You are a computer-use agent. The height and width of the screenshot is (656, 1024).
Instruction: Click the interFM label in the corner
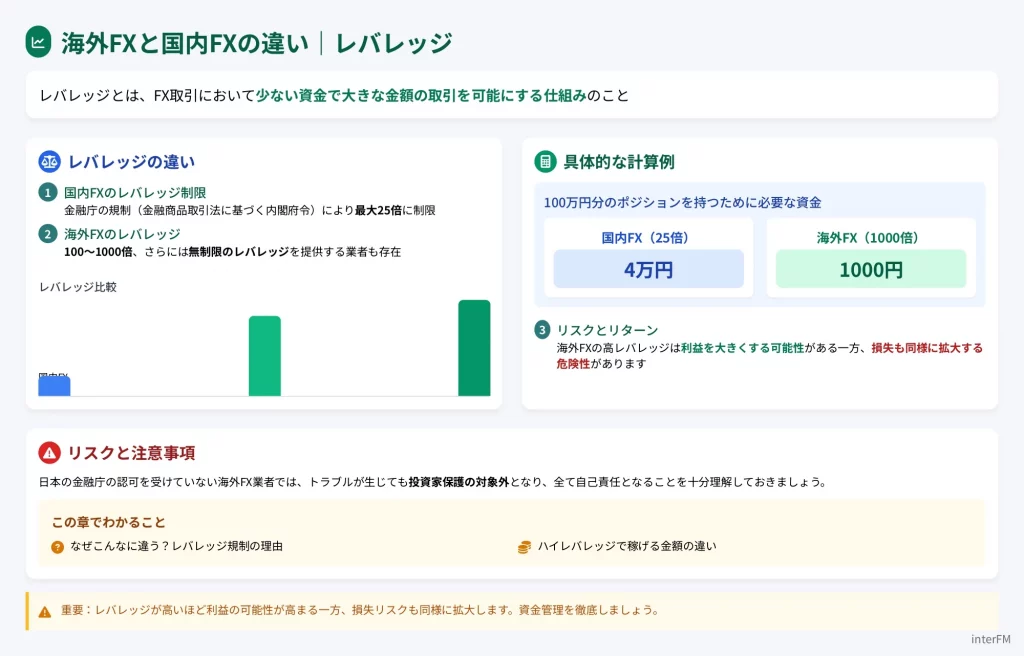click(x=992, y=639)
